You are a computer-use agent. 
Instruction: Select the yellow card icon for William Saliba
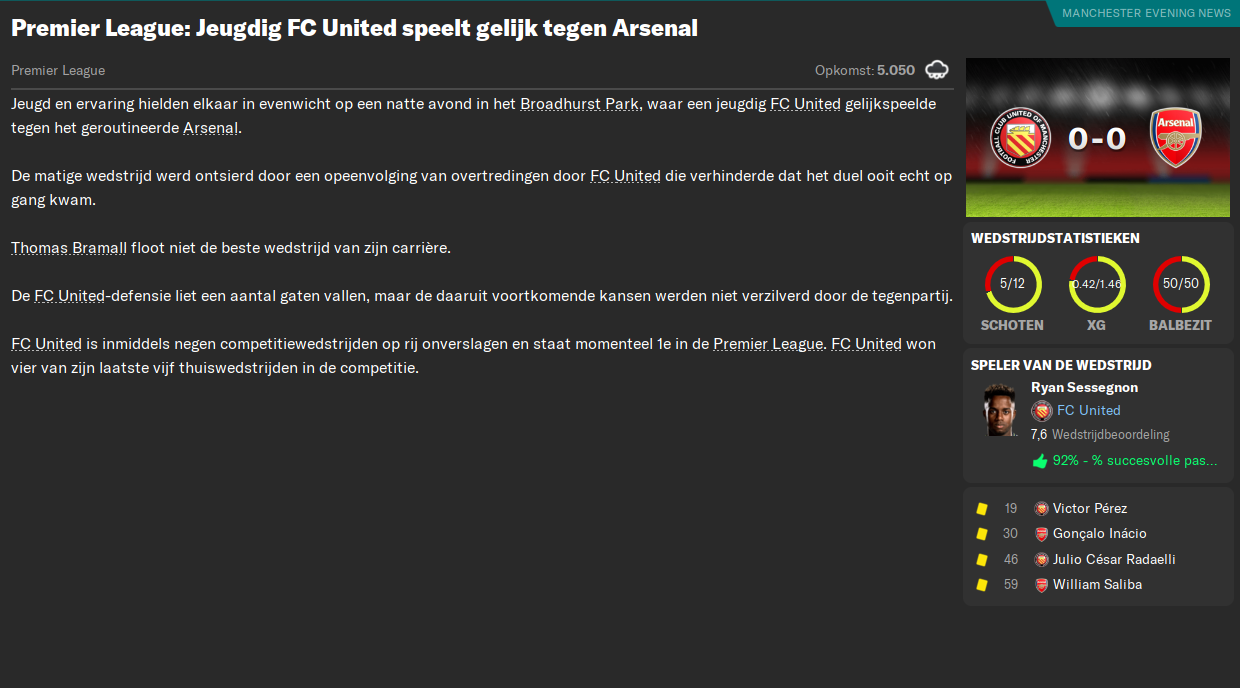coord(982,584)
